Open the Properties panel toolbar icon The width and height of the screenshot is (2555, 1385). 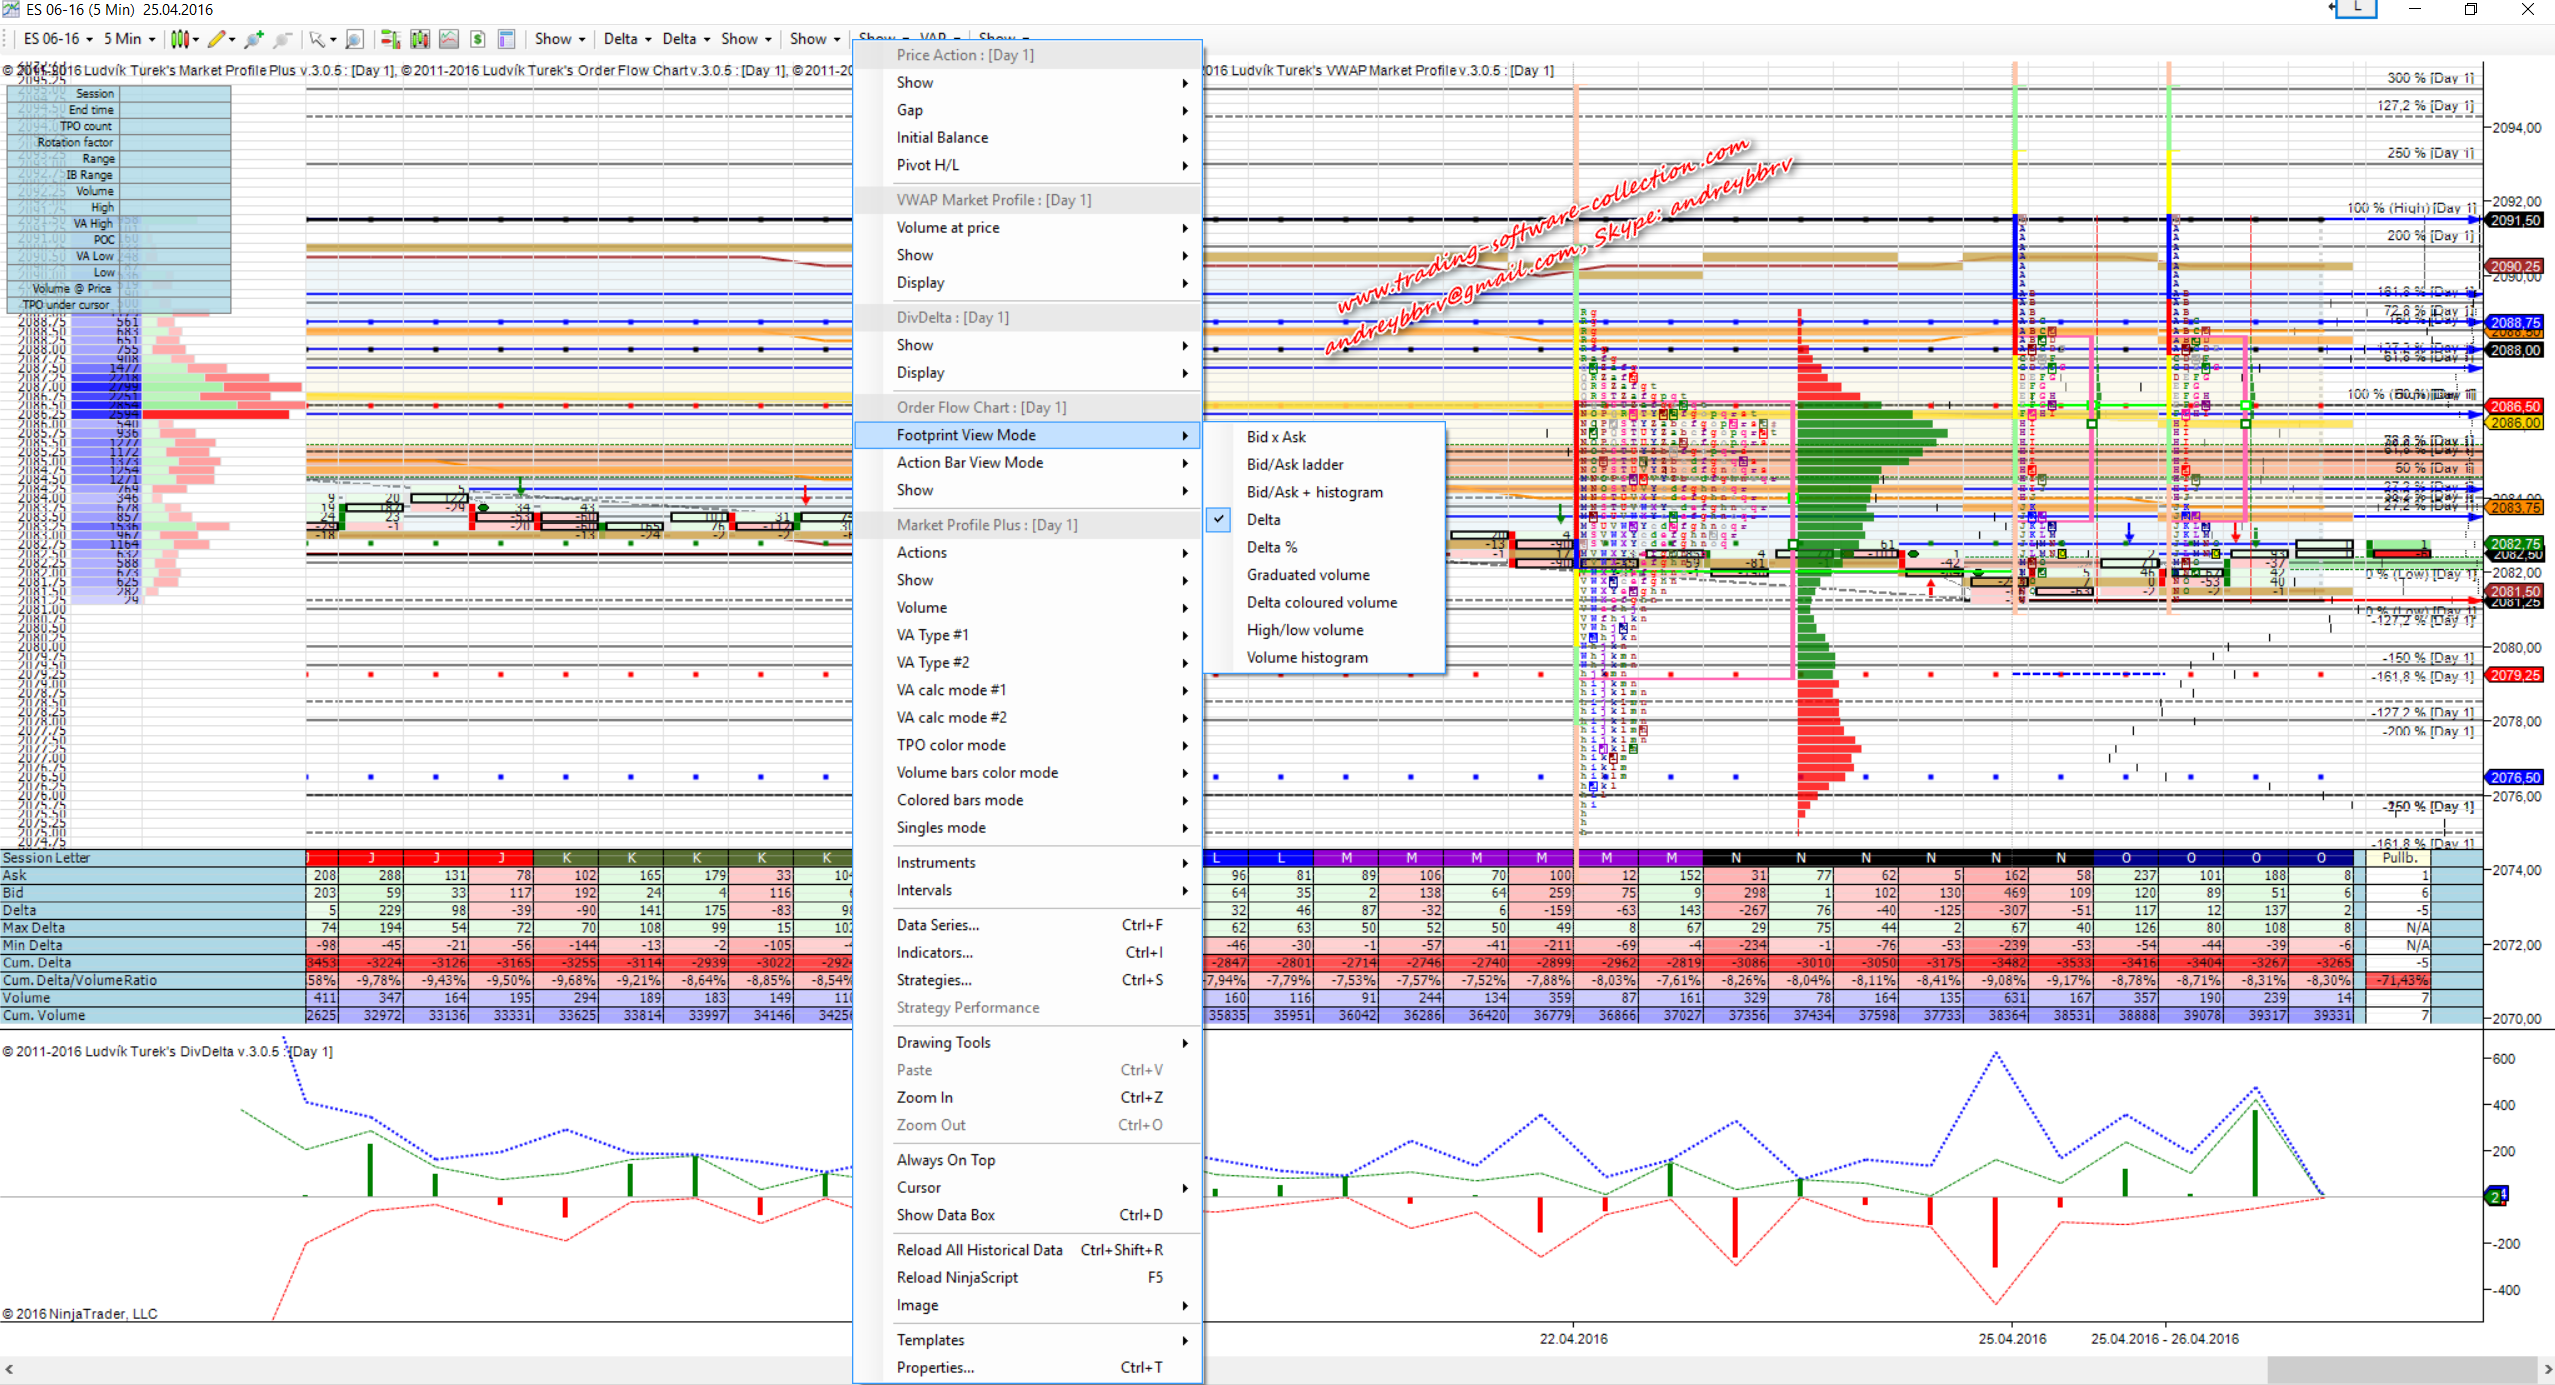click(507, 39)
